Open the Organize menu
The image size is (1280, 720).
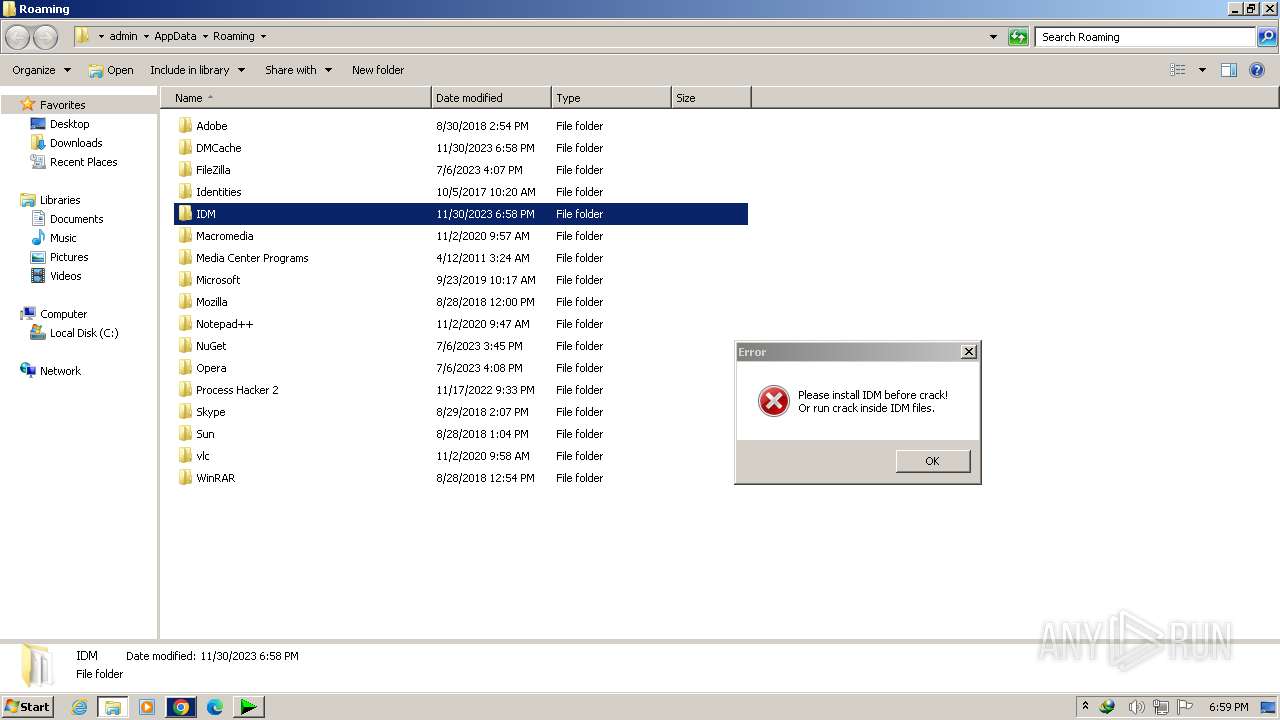pos(41,70)
